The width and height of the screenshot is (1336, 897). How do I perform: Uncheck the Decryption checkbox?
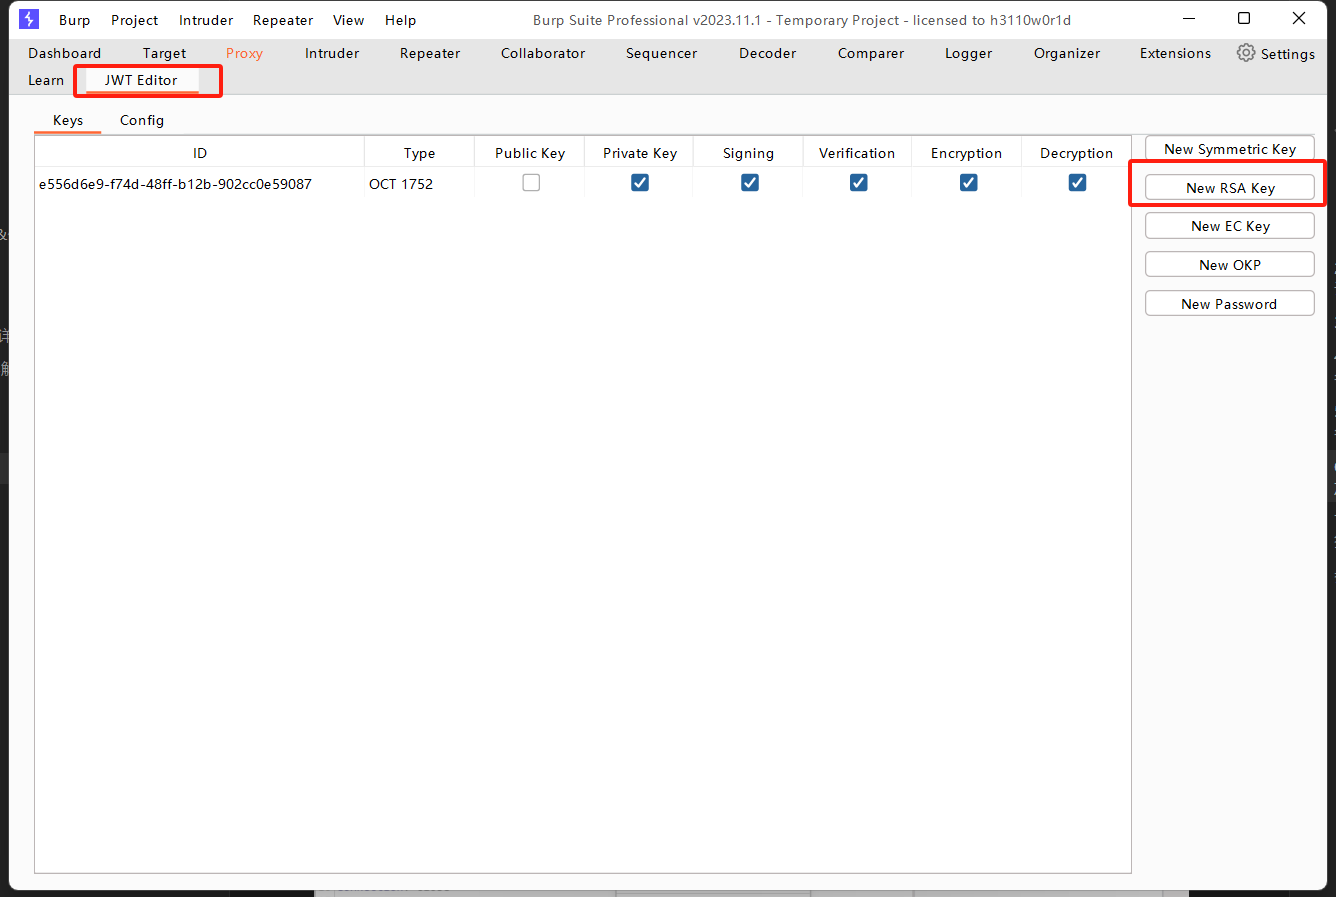point(1077,183)
